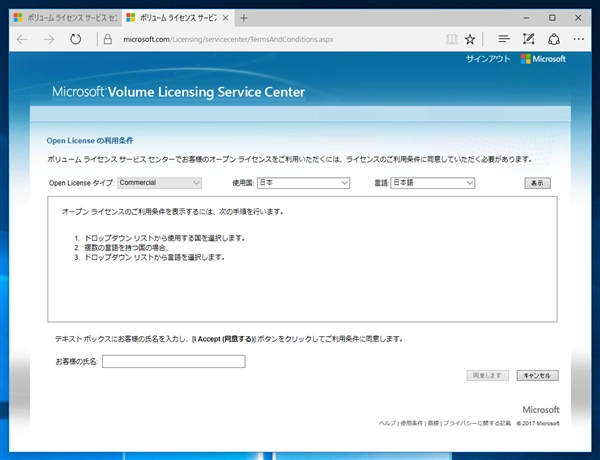Image resolution: width=600 pixels, height=460 pixels.
Task: Click the 同意します agree button
Action: pos(488,375)
